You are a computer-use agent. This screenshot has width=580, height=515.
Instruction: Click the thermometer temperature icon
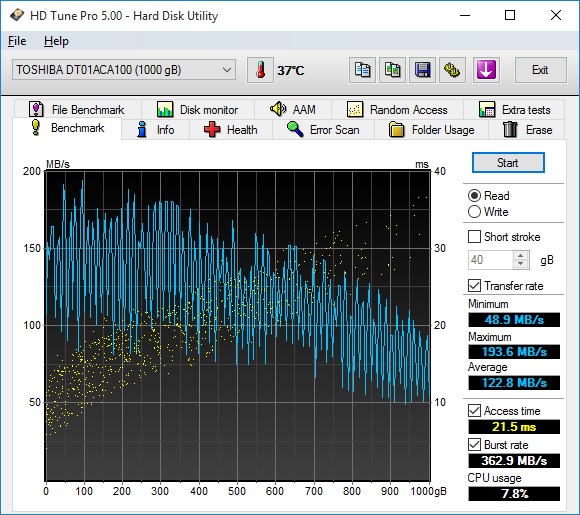(x=260, y=70)
